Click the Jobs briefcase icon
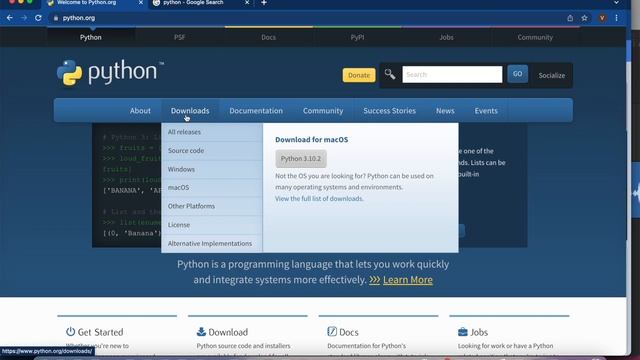This screenshot has width=640, height=360. (462, 331)
